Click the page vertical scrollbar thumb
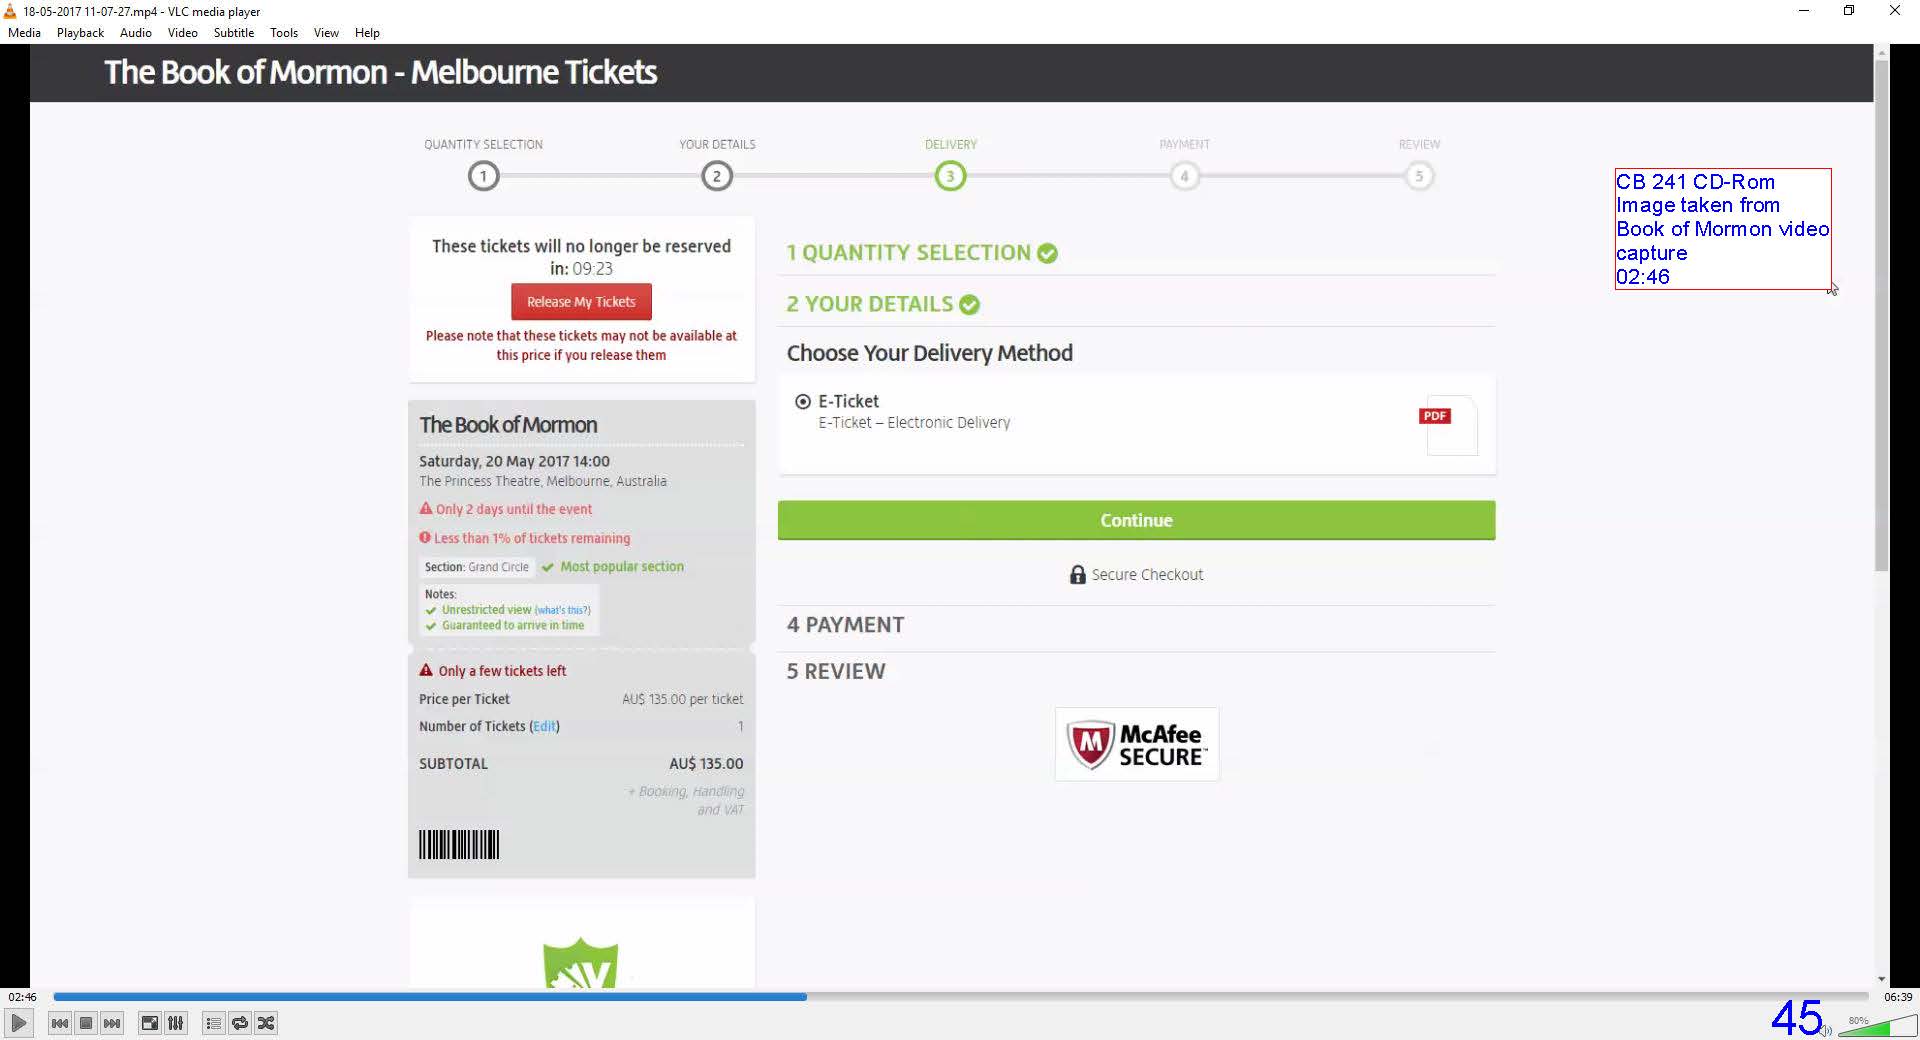1920x1040 pixels. click(x=1882, y=315)
